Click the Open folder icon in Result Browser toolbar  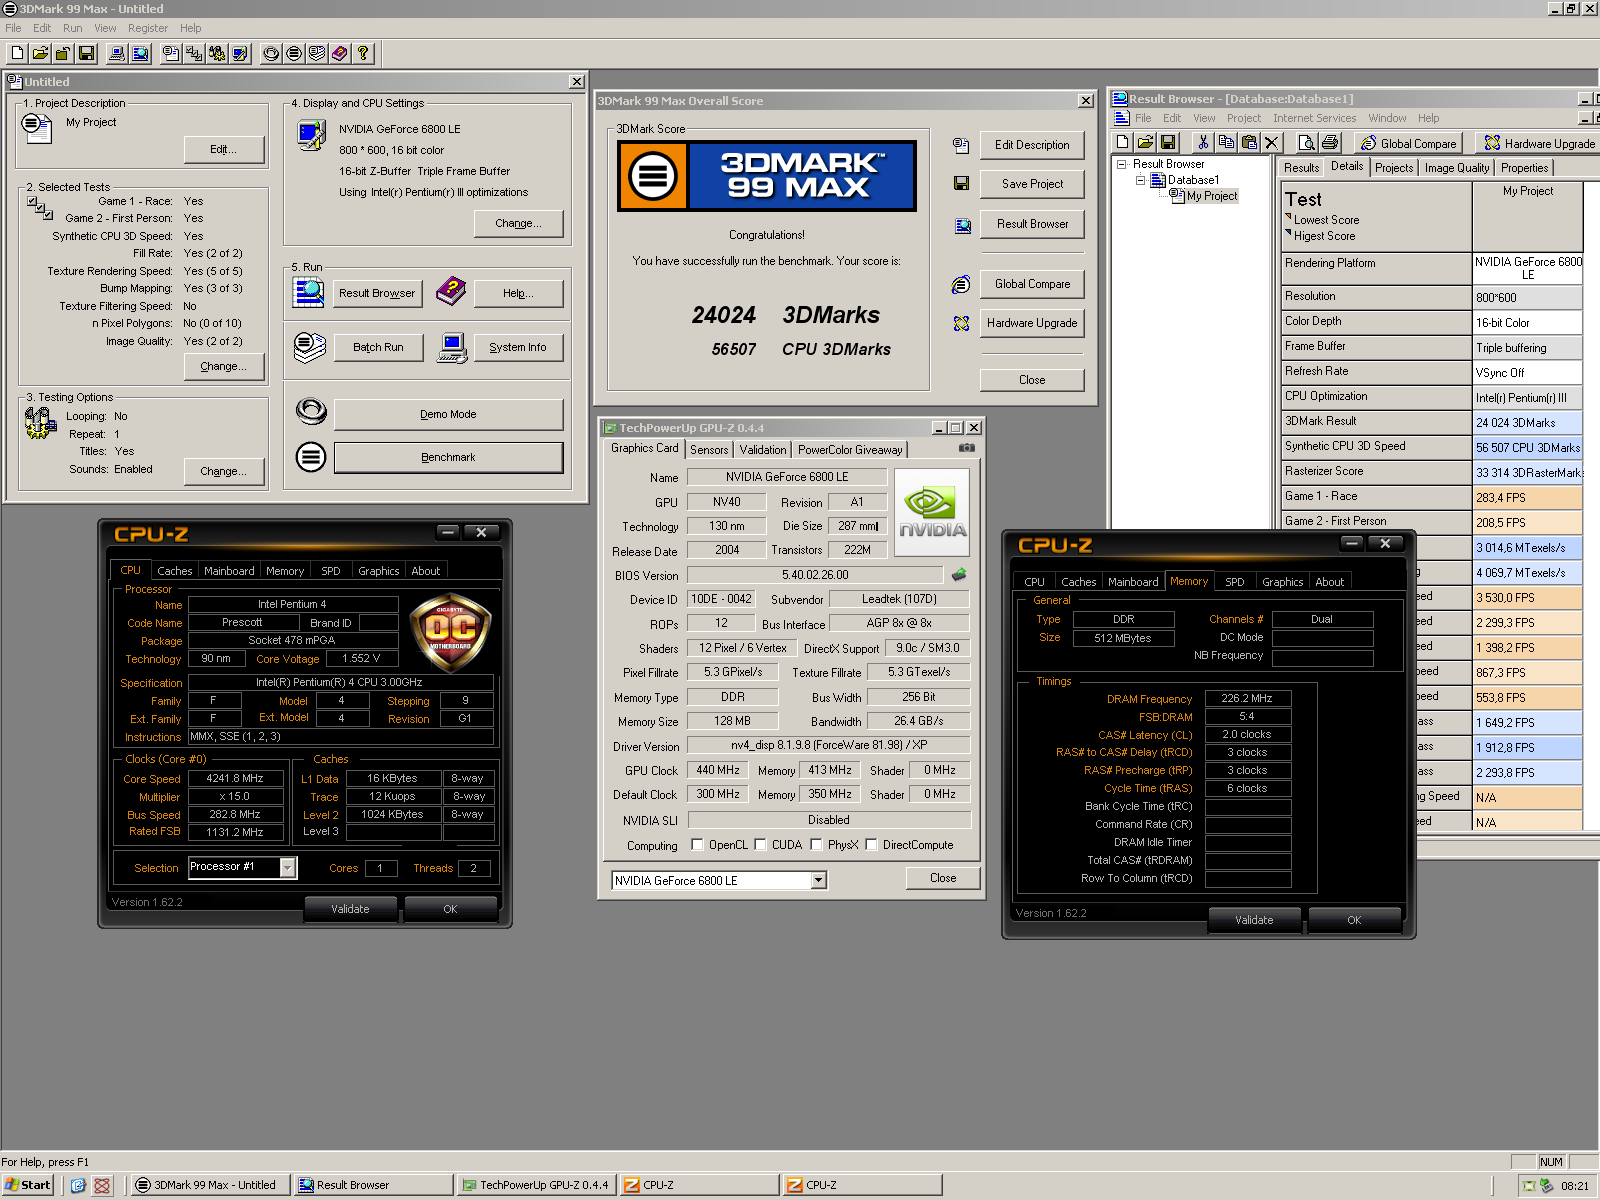point(1145,142)
